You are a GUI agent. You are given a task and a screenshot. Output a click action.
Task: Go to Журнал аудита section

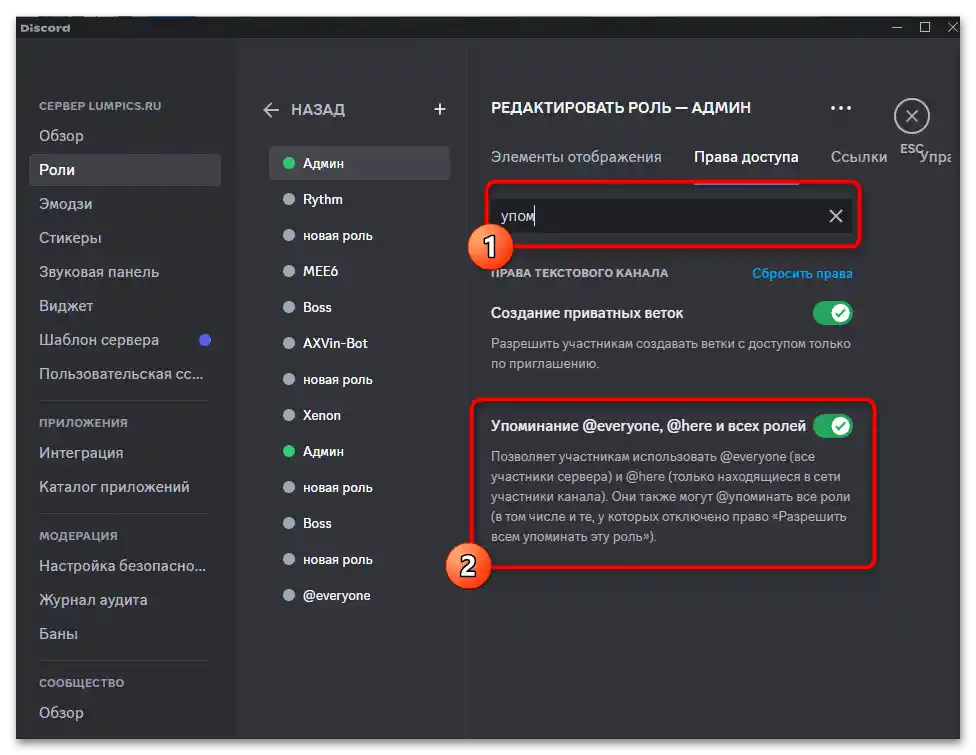[x=93, y=600]
